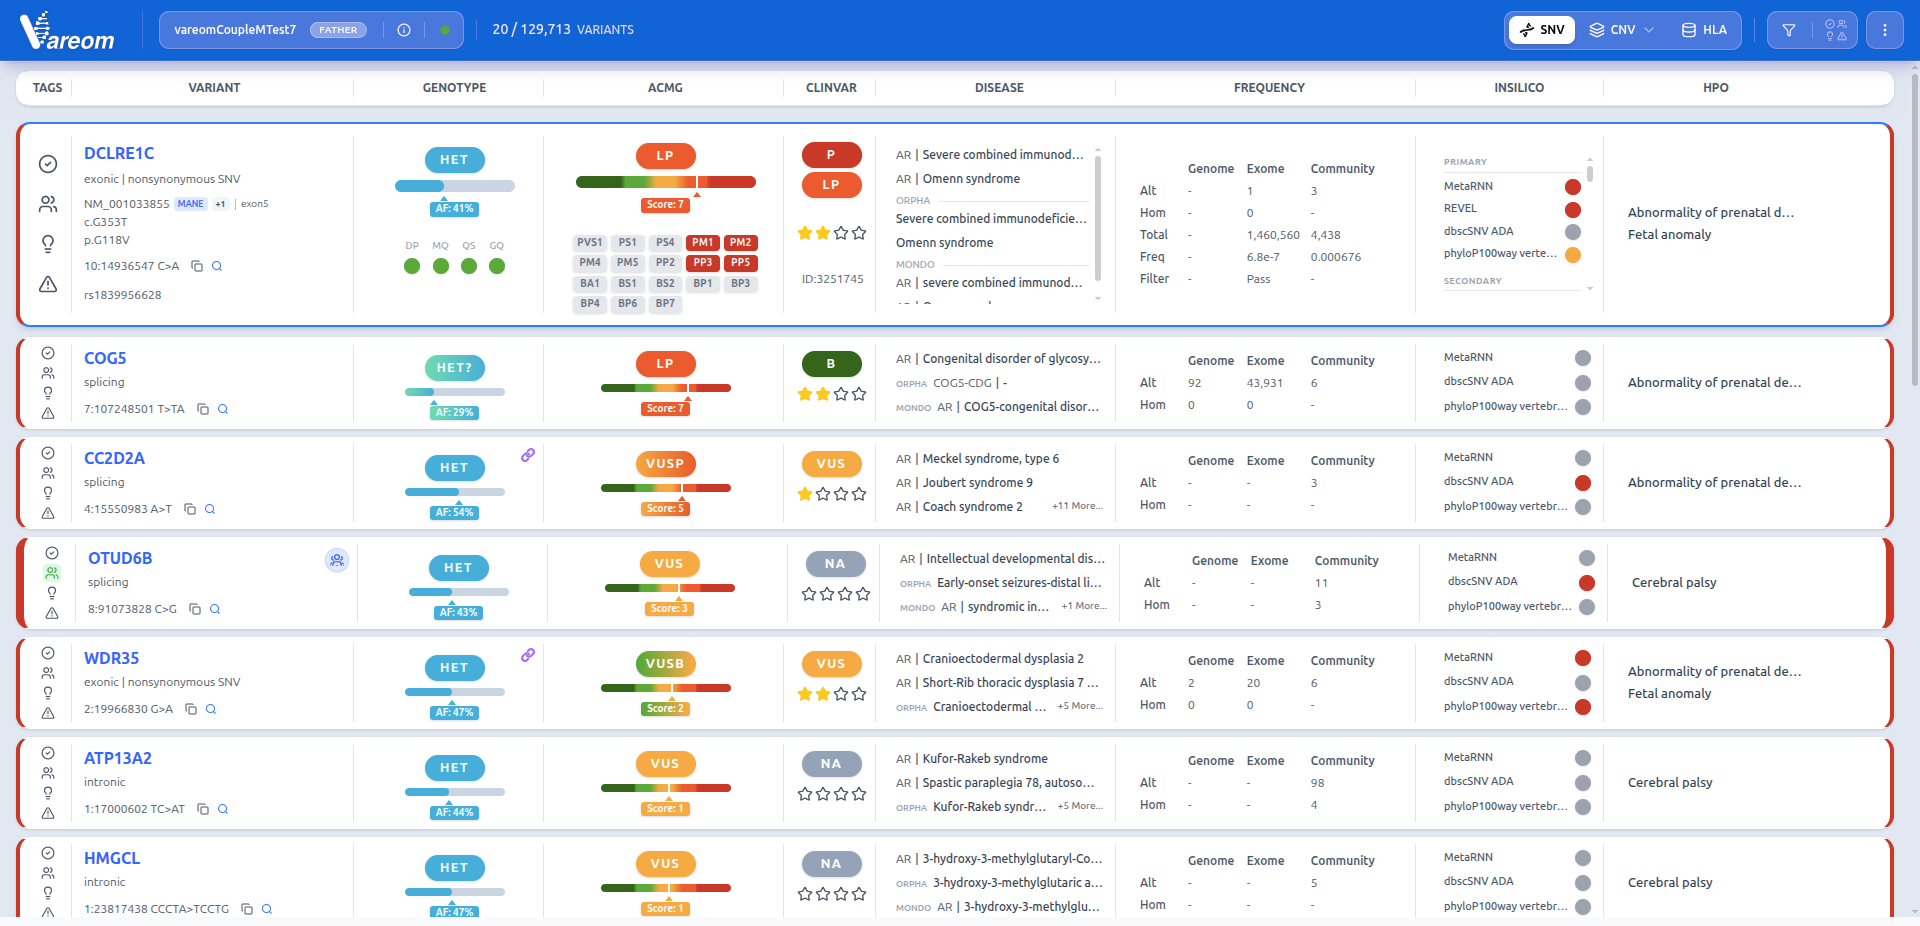Screen dimensions: 1920x926
Task: Open DCLRE1C warning triangle tag
Action: tap(48, 284)
